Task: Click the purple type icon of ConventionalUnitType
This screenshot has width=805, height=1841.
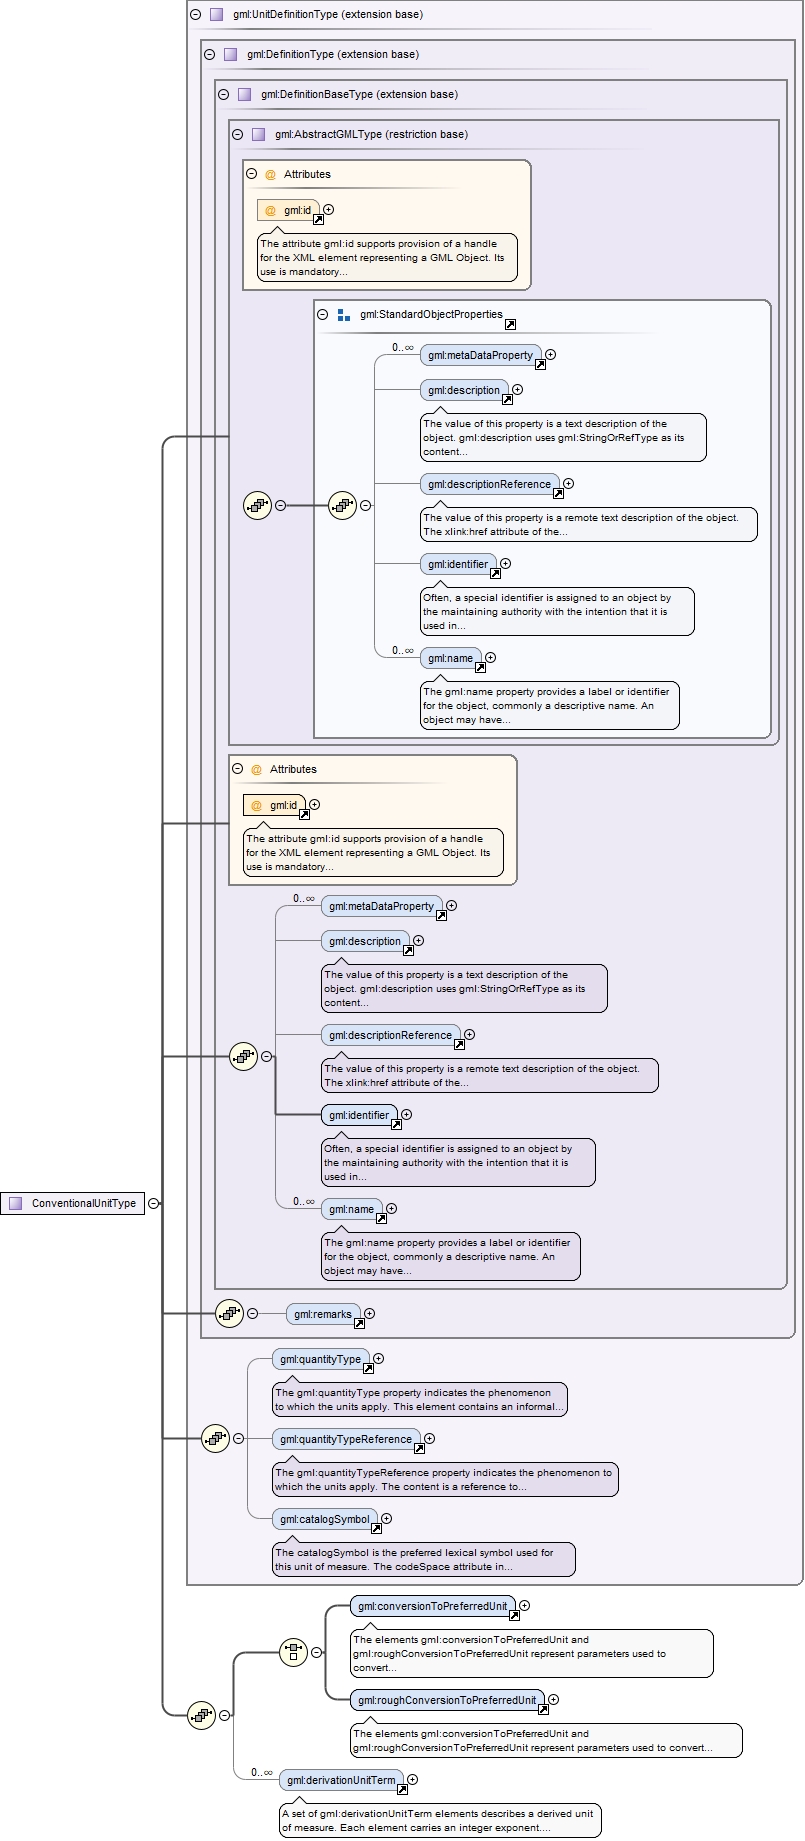Action: (x=15, y=1203)
